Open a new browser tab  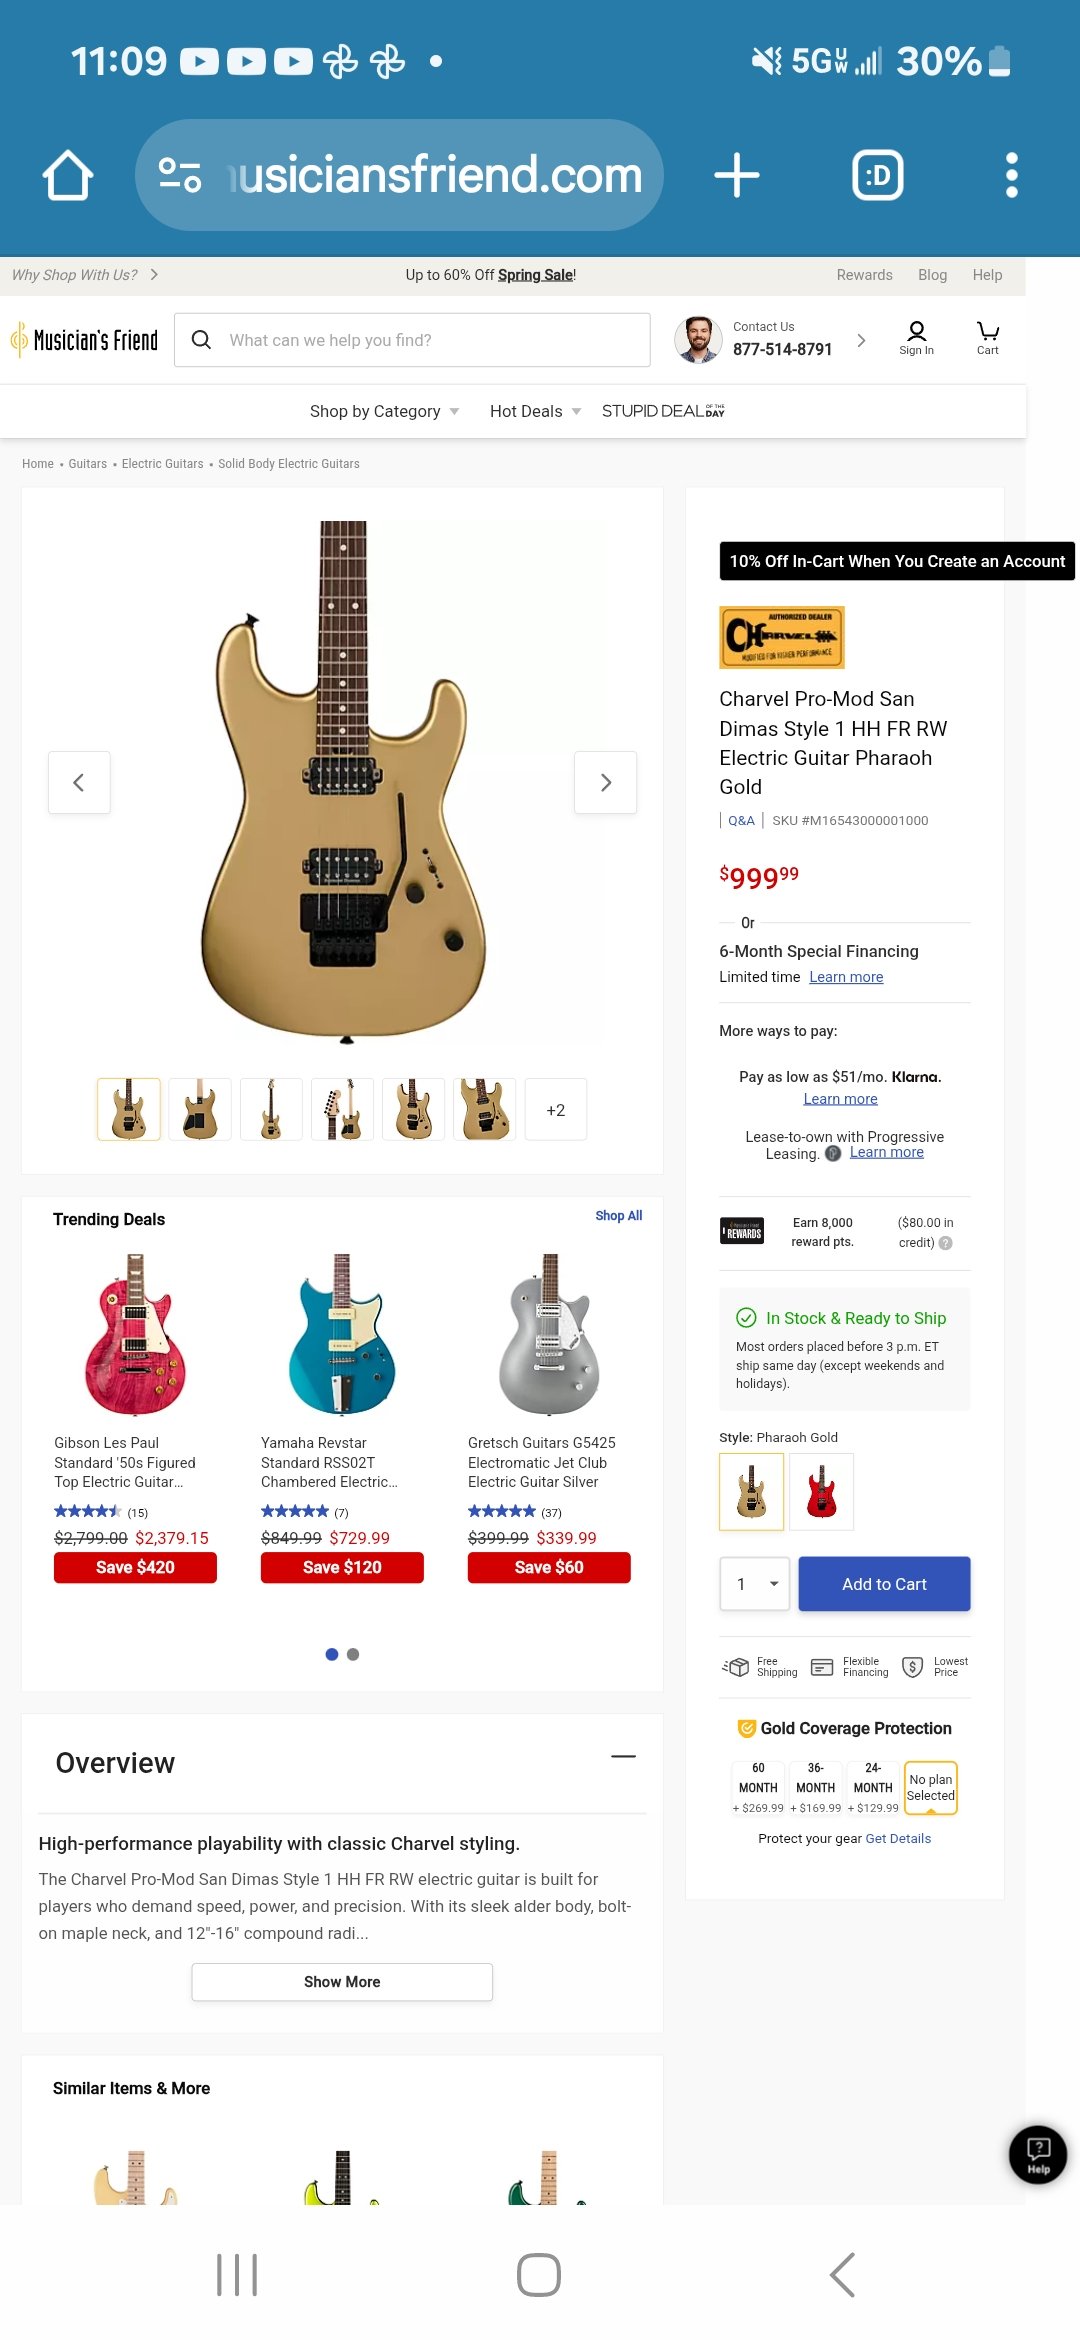pyautogui.click(x=737, y=176)
